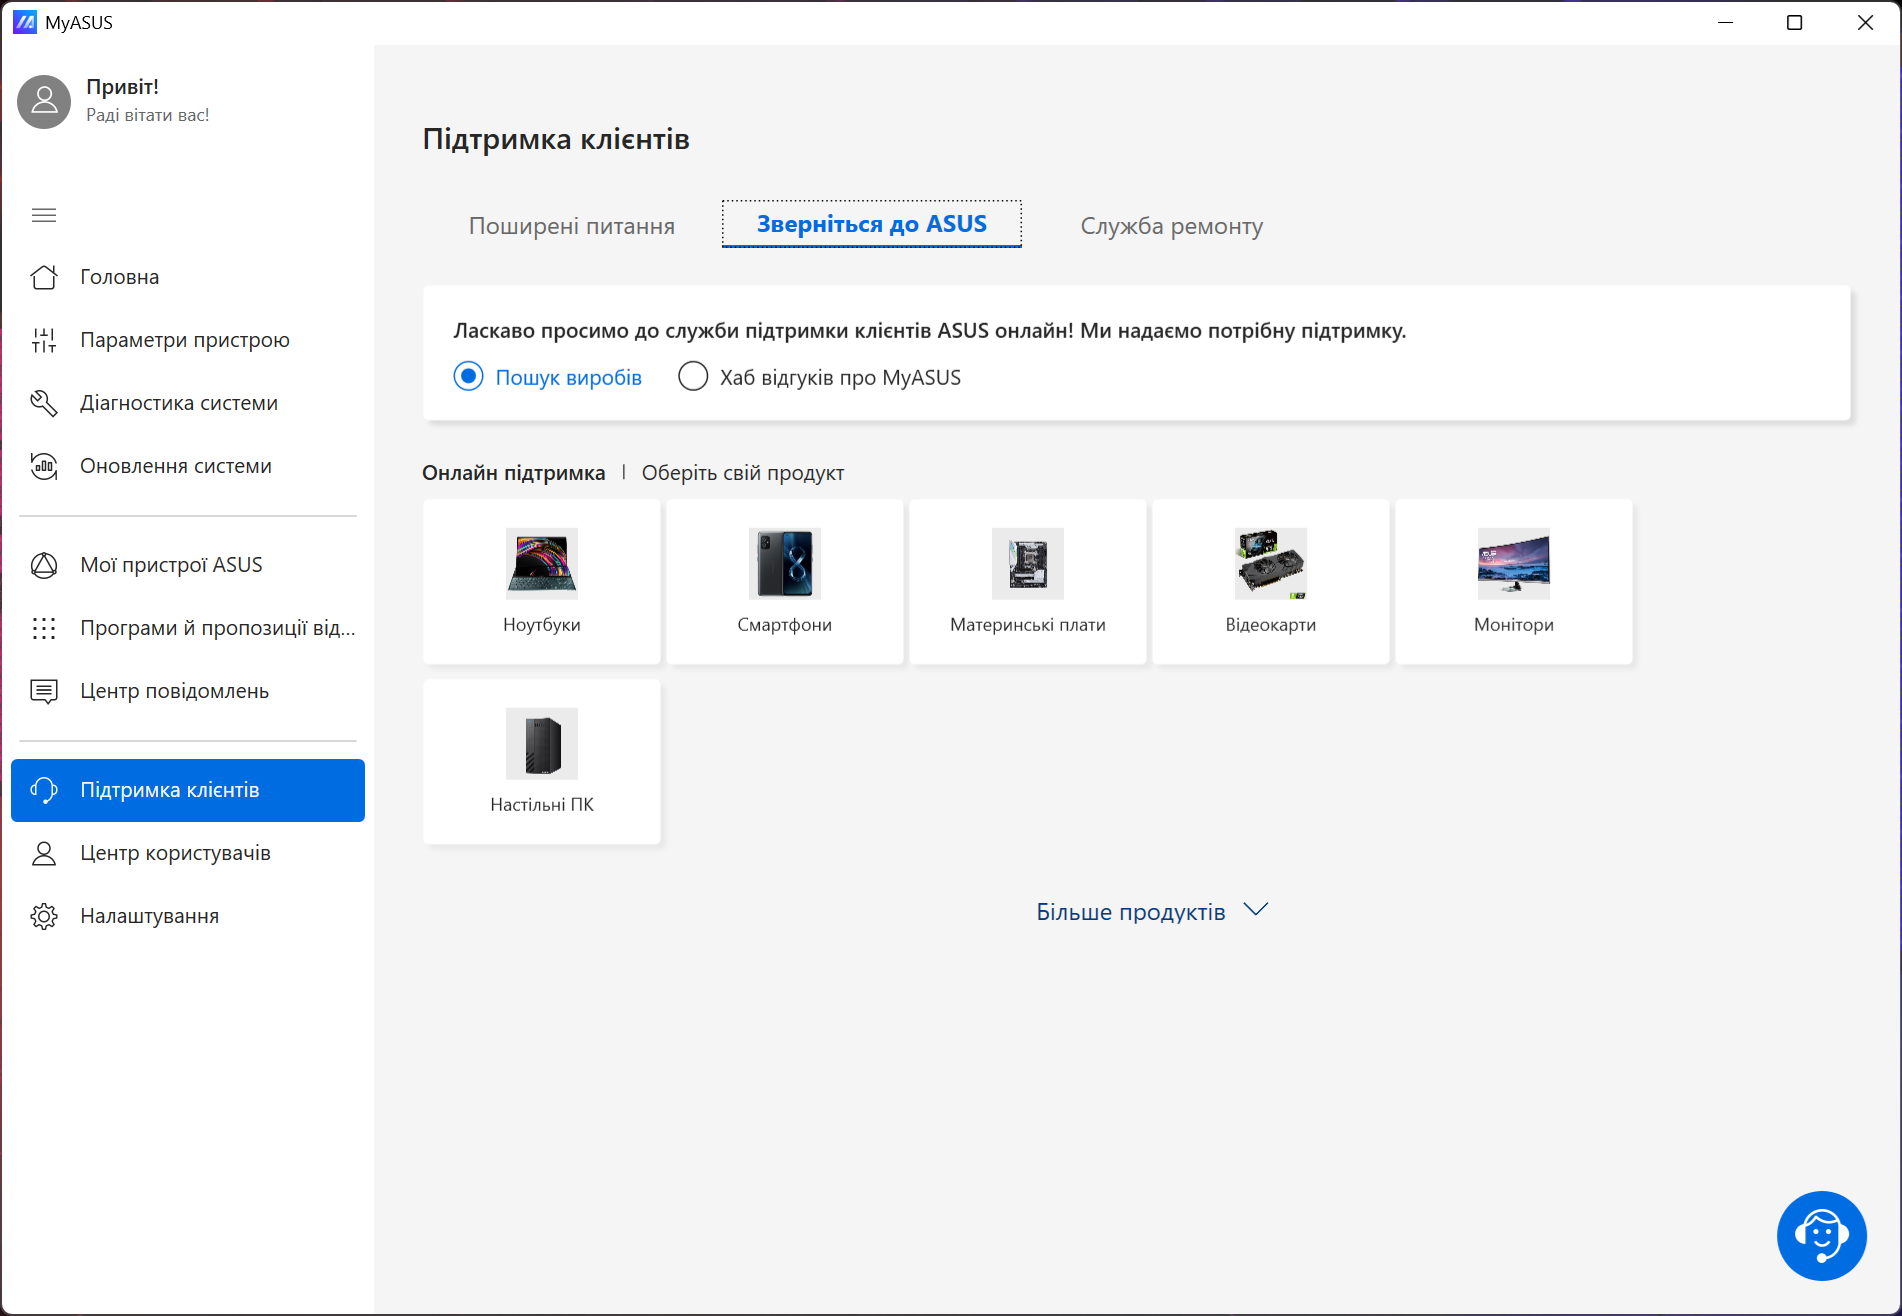Screen dimensions: 1902x1316
Task: Collapse the sidebar with the hamburger icon
Action: 44,215
